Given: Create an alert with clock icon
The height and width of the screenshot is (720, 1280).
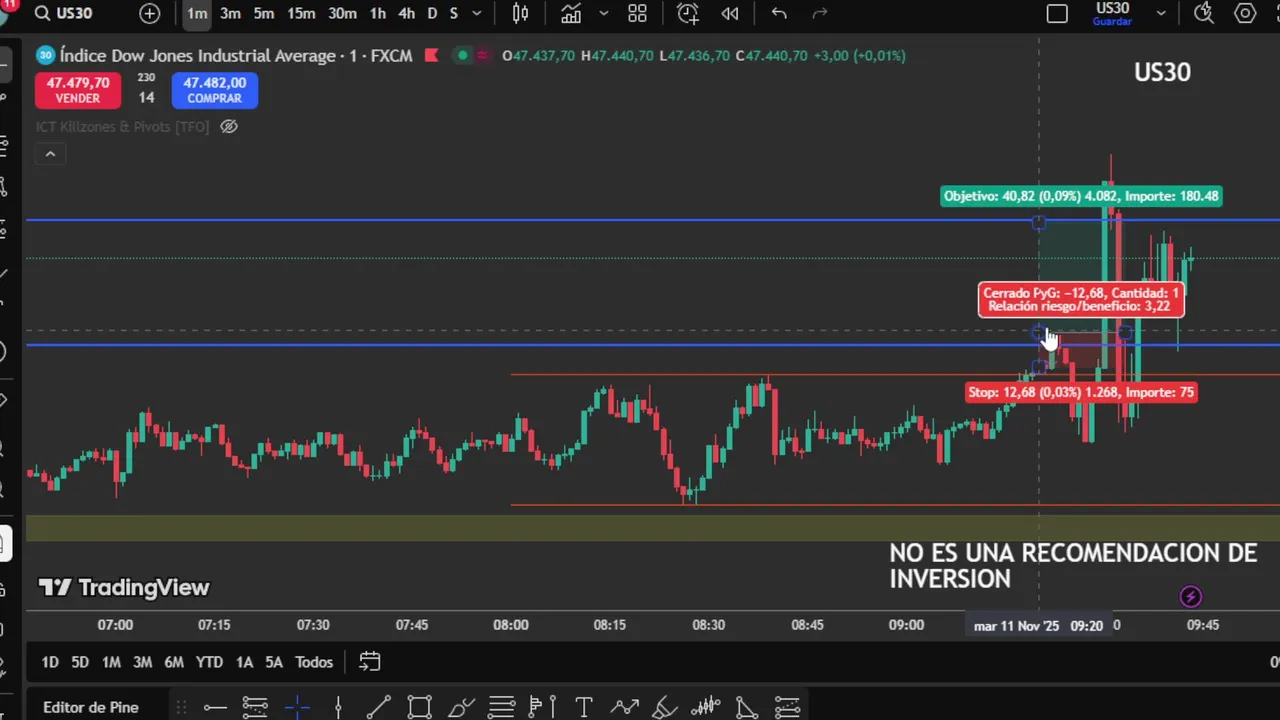Looking at the screenshot, I should pyautogui.click(x=688, y=13).
